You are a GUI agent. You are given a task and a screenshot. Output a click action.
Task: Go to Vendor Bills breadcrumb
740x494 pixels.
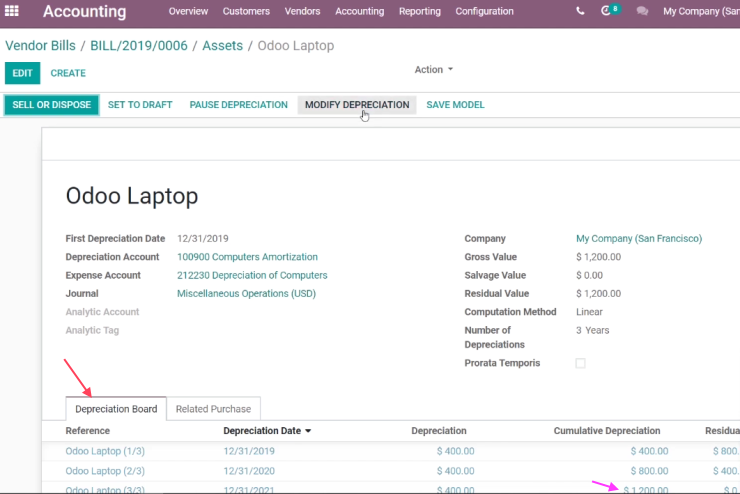pos(40,46)
